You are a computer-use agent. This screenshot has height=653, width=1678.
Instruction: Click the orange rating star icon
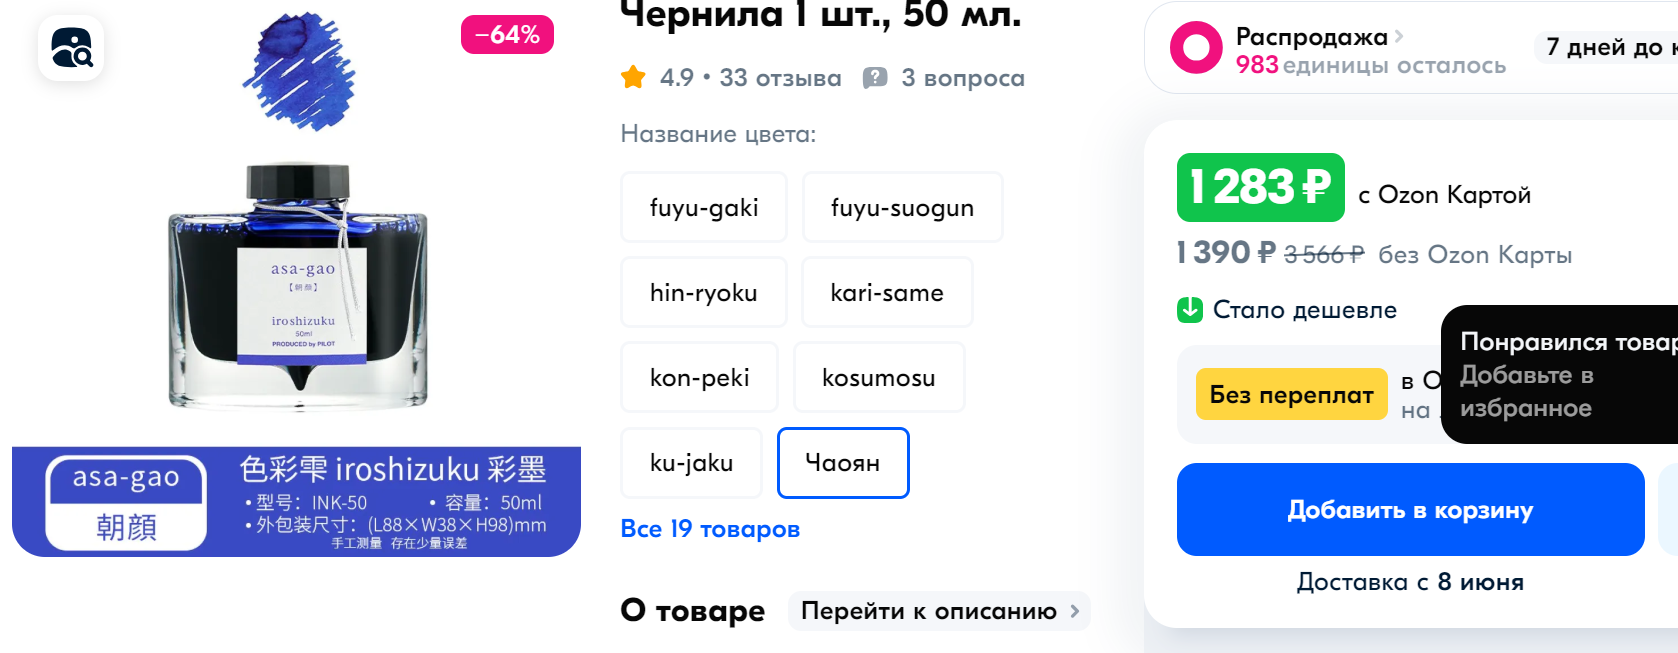633,77
